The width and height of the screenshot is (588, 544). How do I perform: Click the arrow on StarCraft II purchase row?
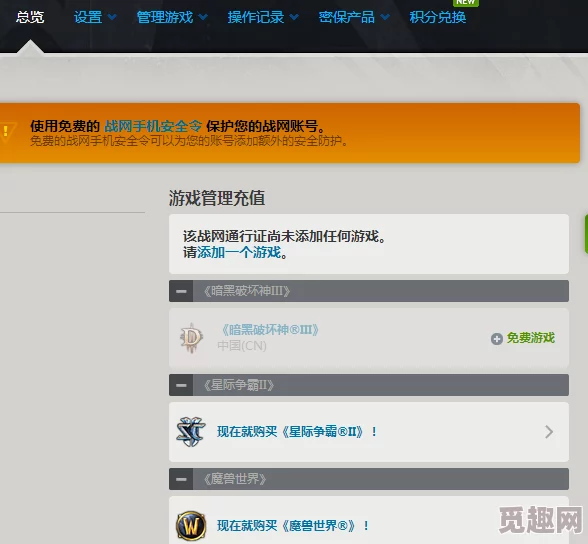click(x=549, y=432)
